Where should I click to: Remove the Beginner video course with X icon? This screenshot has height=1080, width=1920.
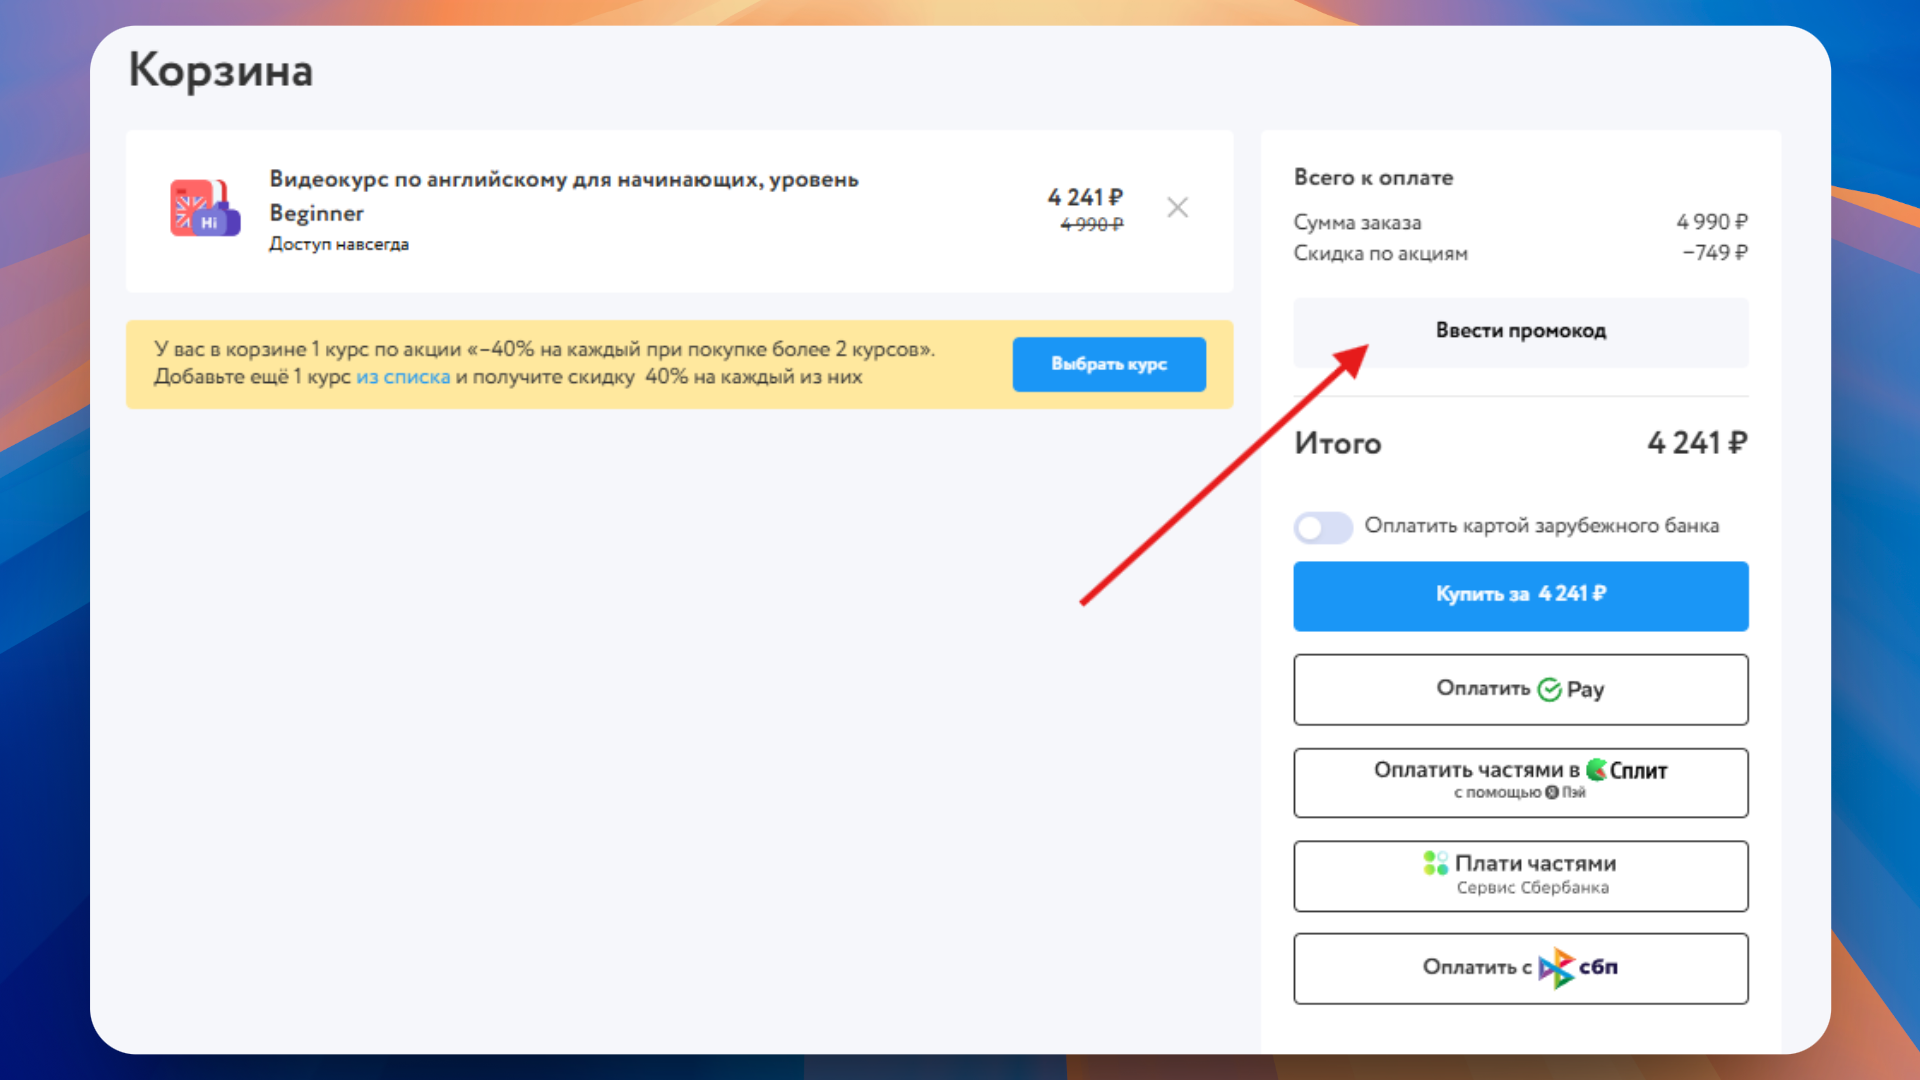pos(1177,207)
